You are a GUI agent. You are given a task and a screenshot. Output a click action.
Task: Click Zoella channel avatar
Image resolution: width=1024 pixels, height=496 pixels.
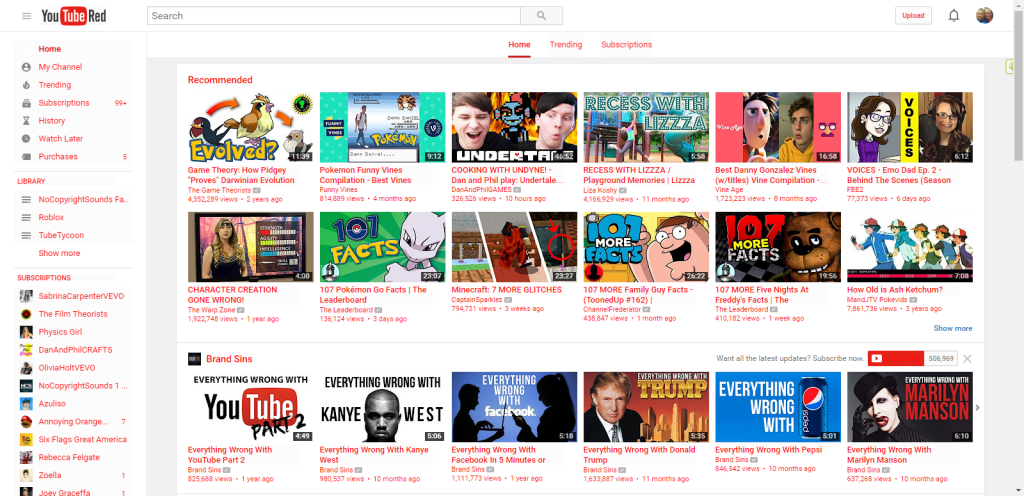click(26, 476)
